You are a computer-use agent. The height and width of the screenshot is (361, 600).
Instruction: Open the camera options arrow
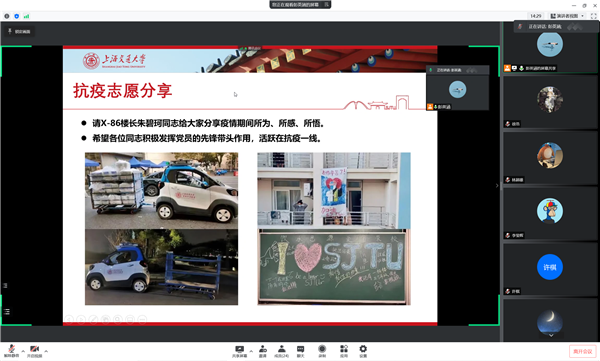coord(46,351)
